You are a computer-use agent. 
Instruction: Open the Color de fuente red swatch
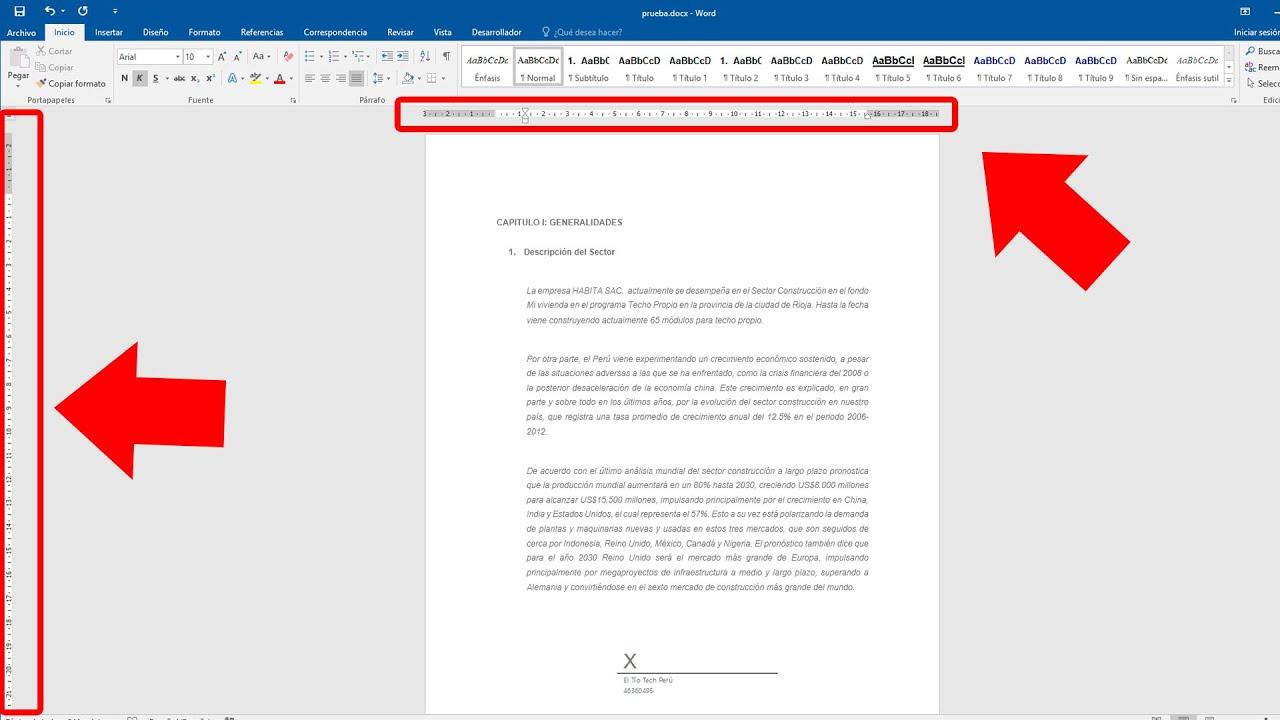click(280, 77)
